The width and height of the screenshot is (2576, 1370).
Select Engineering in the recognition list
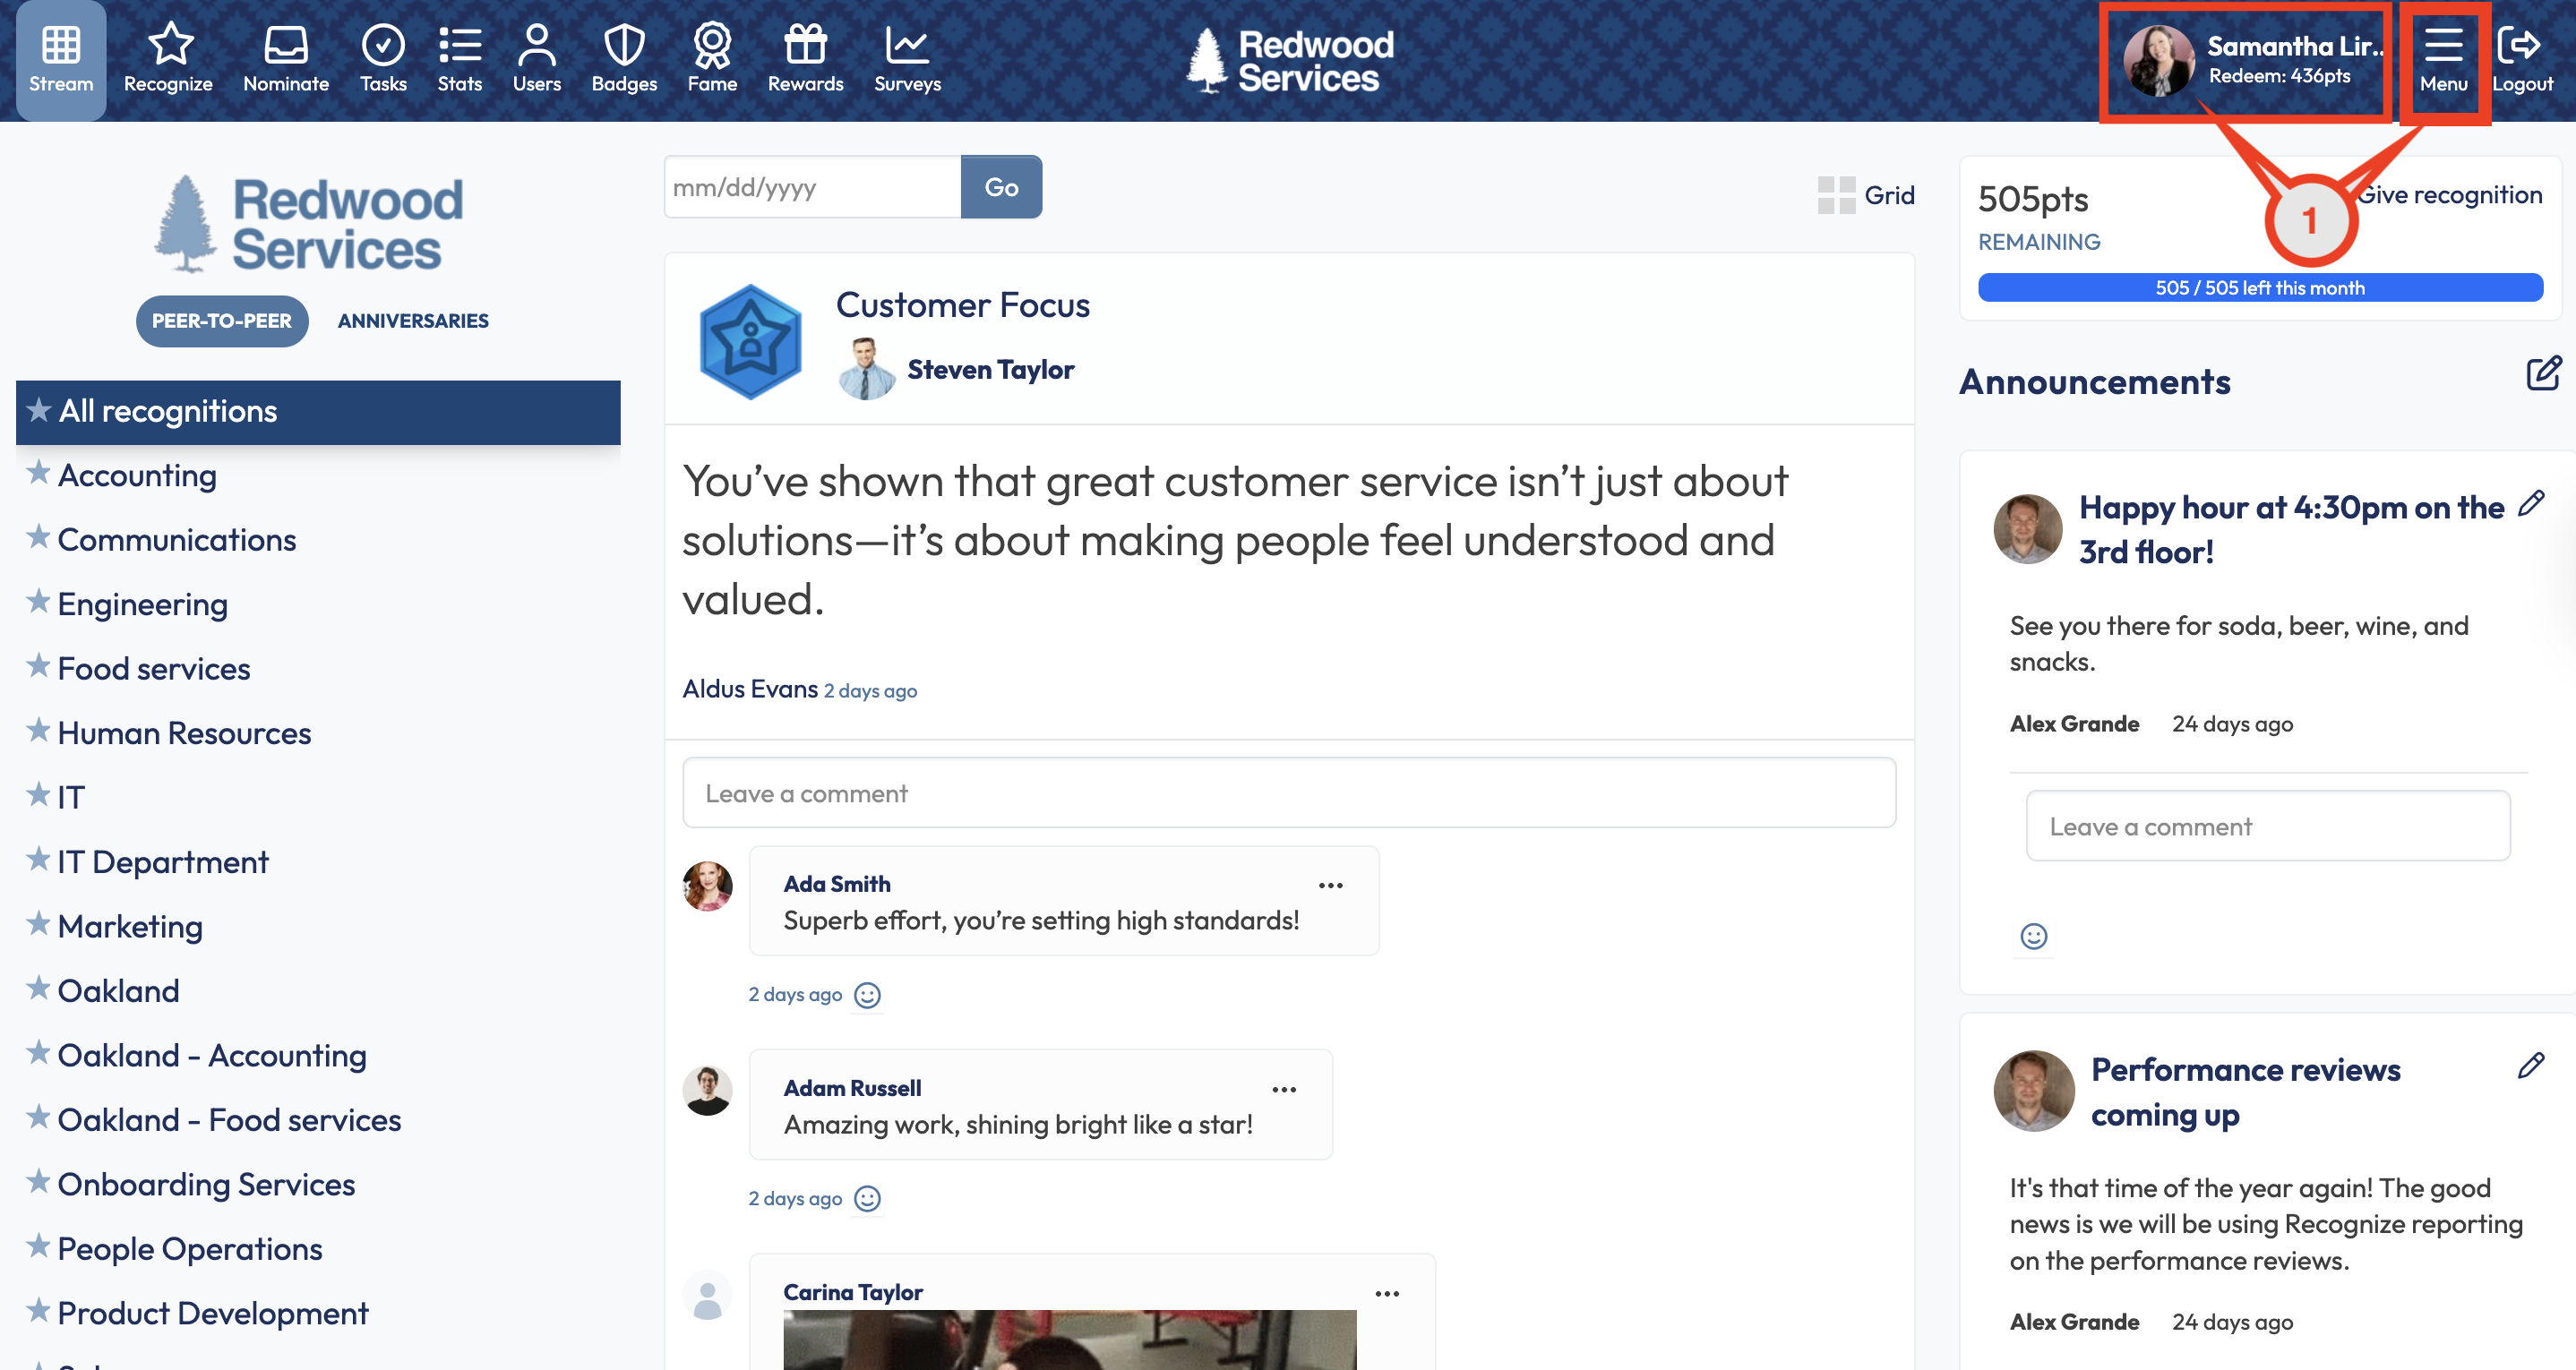pyautogui.click(x=143, y=604)
